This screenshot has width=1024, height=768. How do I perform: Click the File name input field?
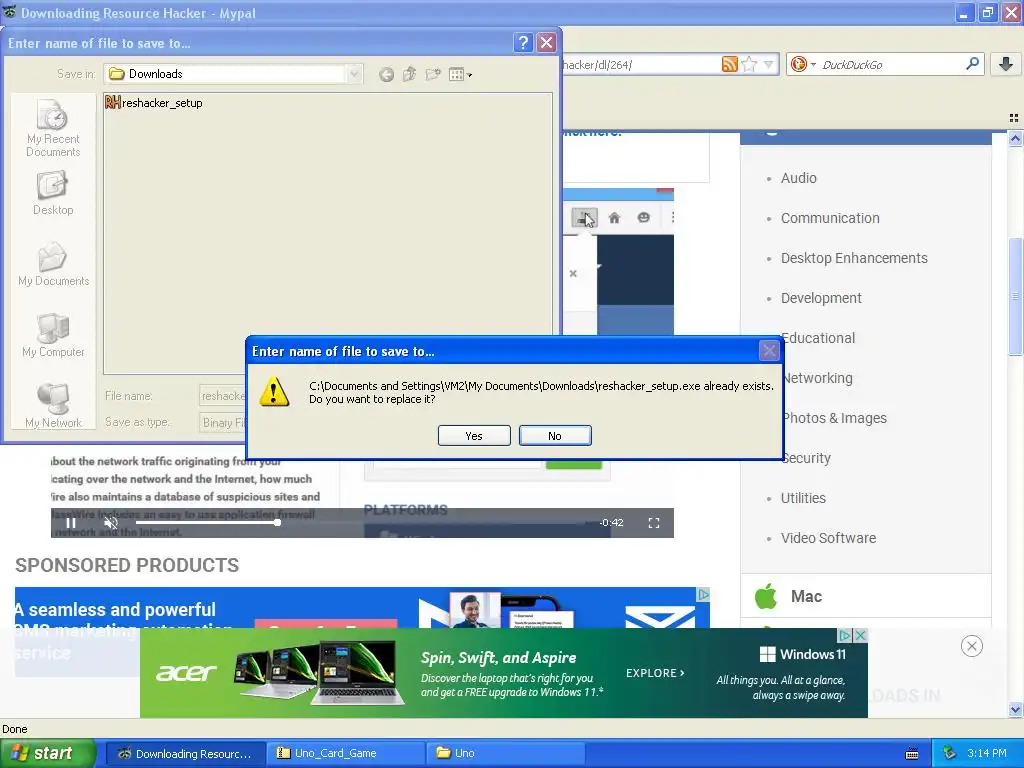tap(223, 396)
